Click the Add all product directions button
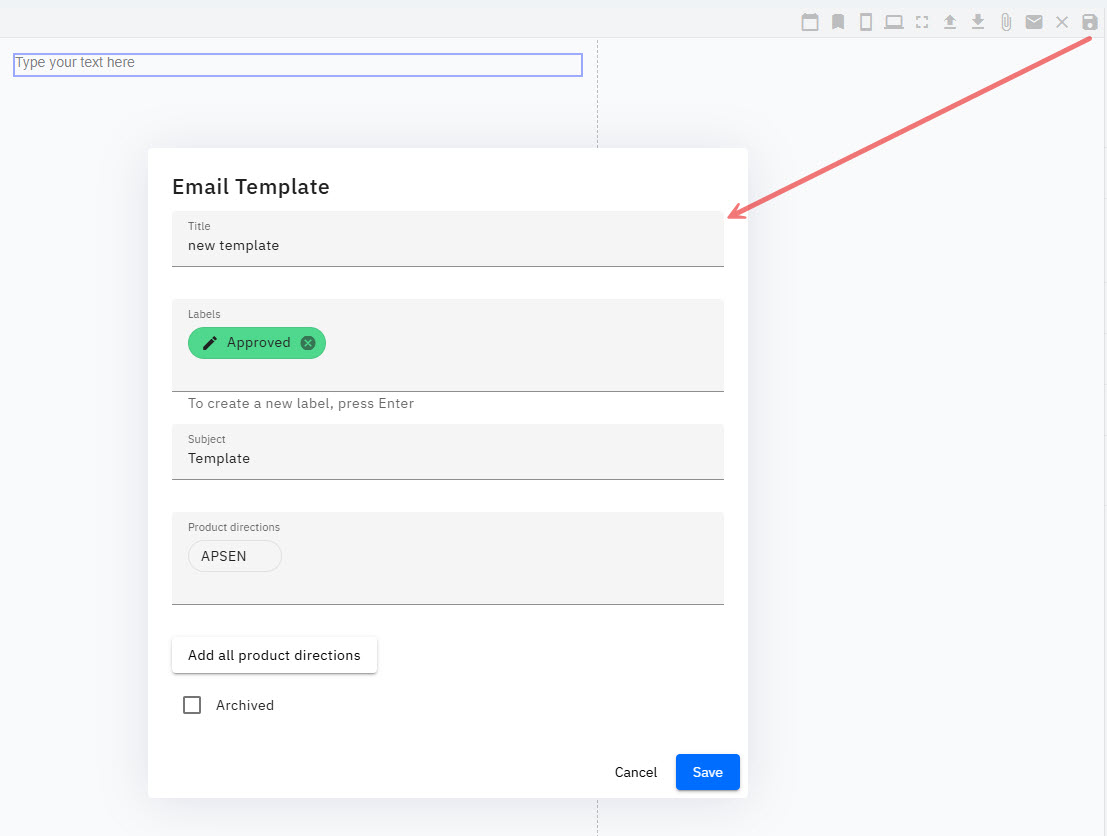Image resolution: width=1107 pixels, height=836 pixels. pos(274,655)
